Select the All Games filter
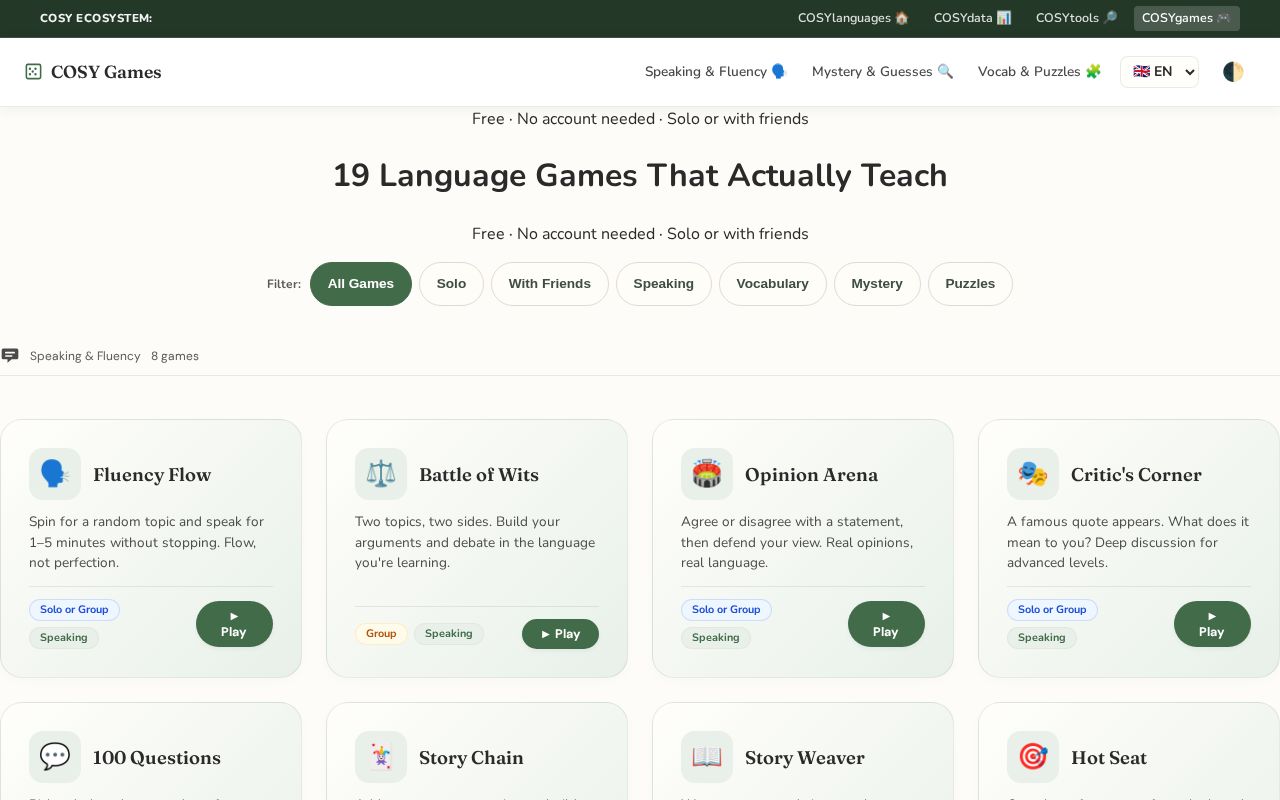This screenshot has height=800, width=1280. 361,284
